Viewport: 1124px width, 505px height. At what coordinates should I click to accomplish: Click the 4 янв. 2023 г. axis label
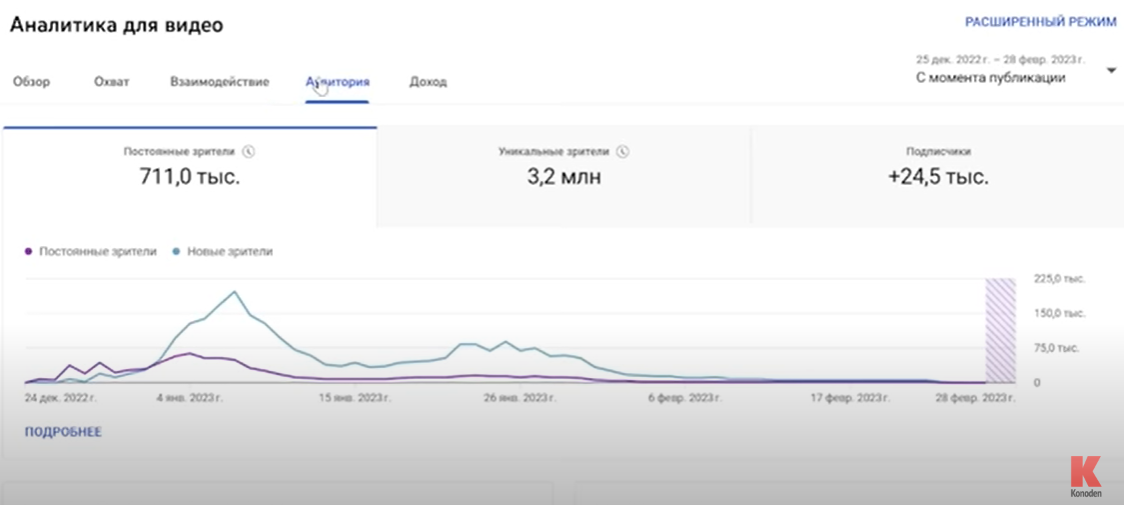coord(190,397)
